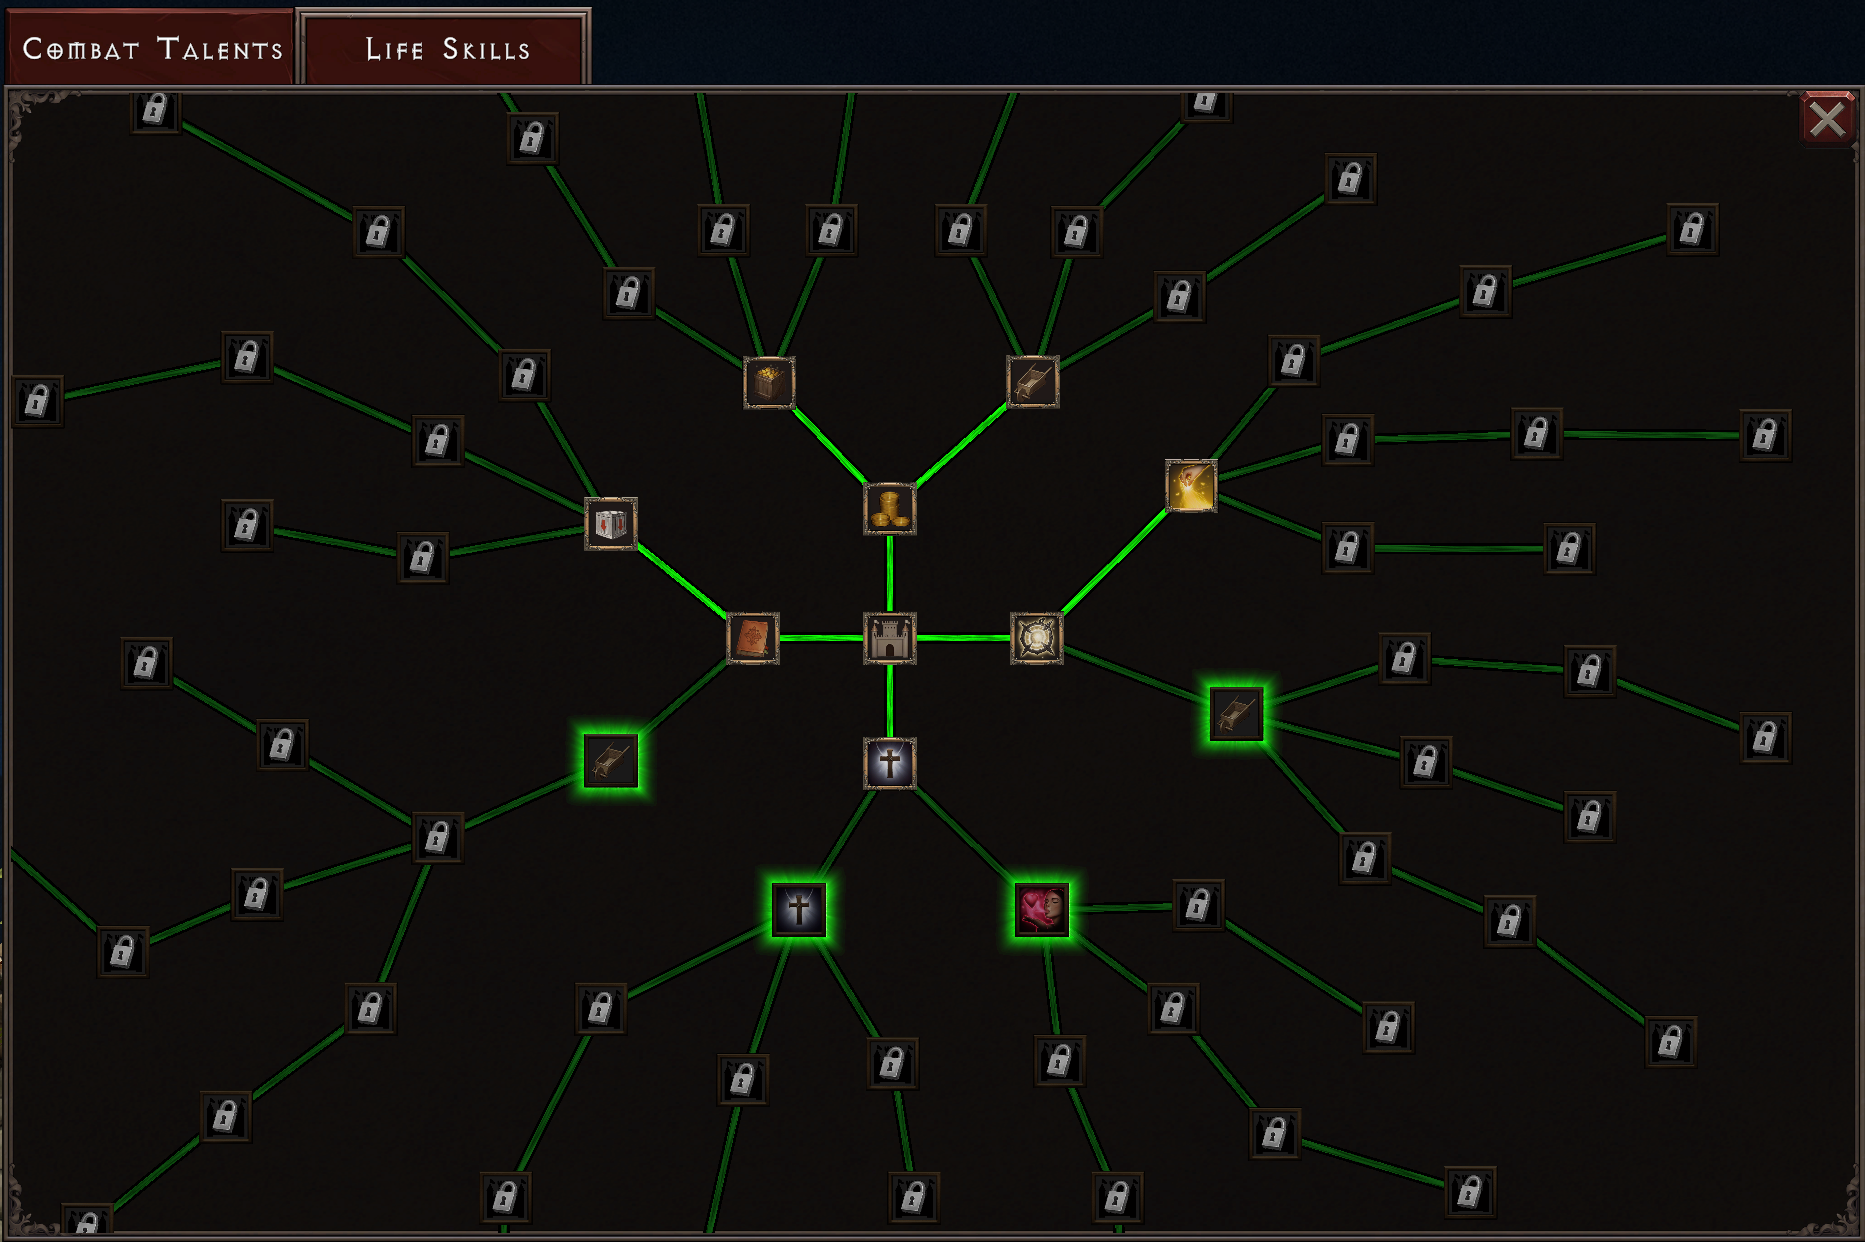
Task: Select the wheelbarrow node above the coins
Action: (1032, 381)
